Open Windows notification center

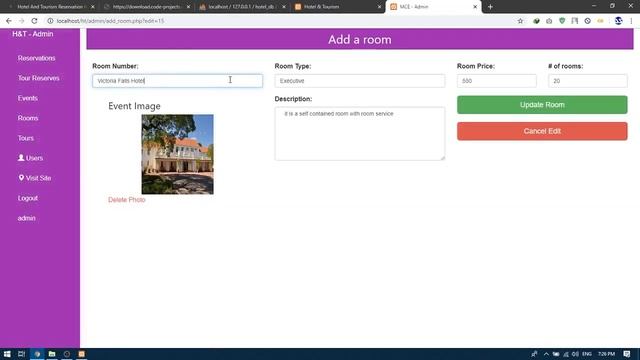627,354
